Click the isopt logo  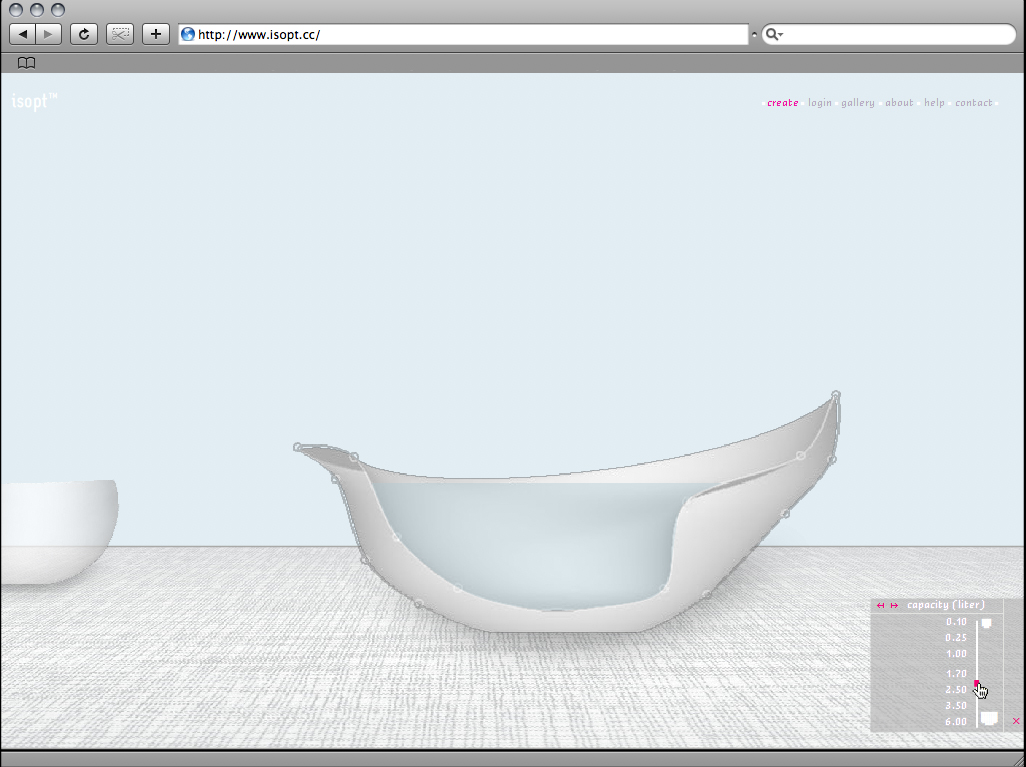click(x=35, y=101)
